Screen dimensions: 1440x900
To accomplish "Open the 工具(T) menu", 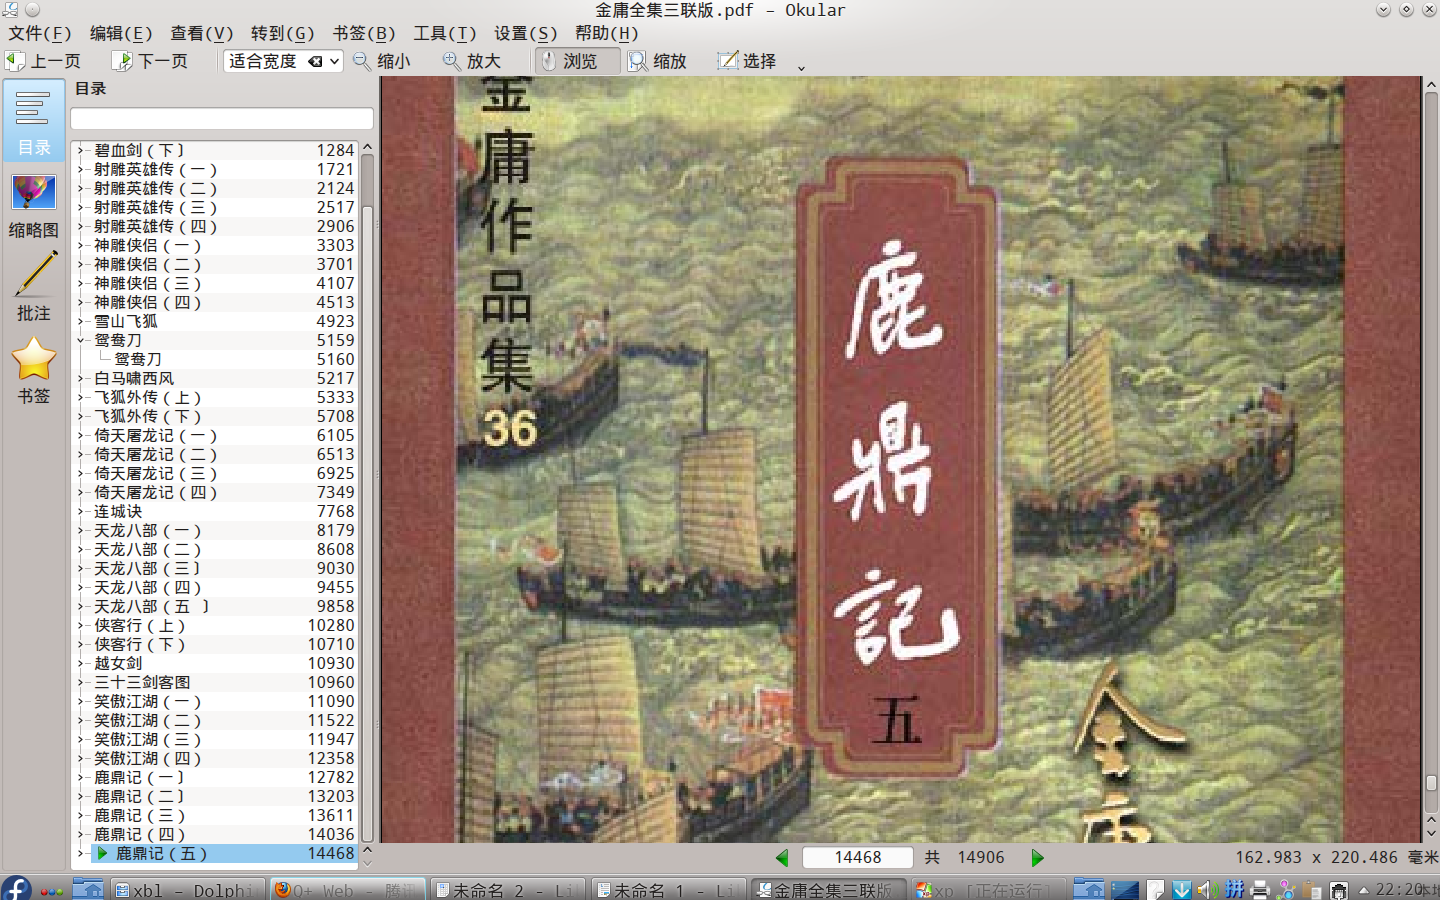I will [x=445, y=33].
